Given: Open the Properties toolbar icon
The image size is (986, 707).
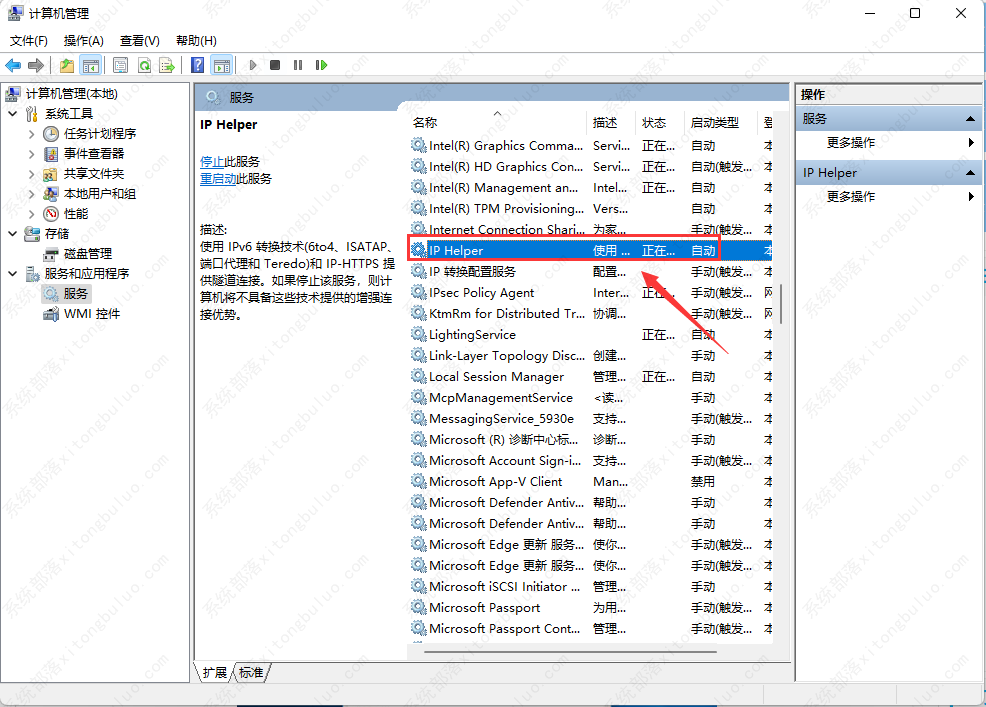Looking at the screenshot, I should point(120,65).
